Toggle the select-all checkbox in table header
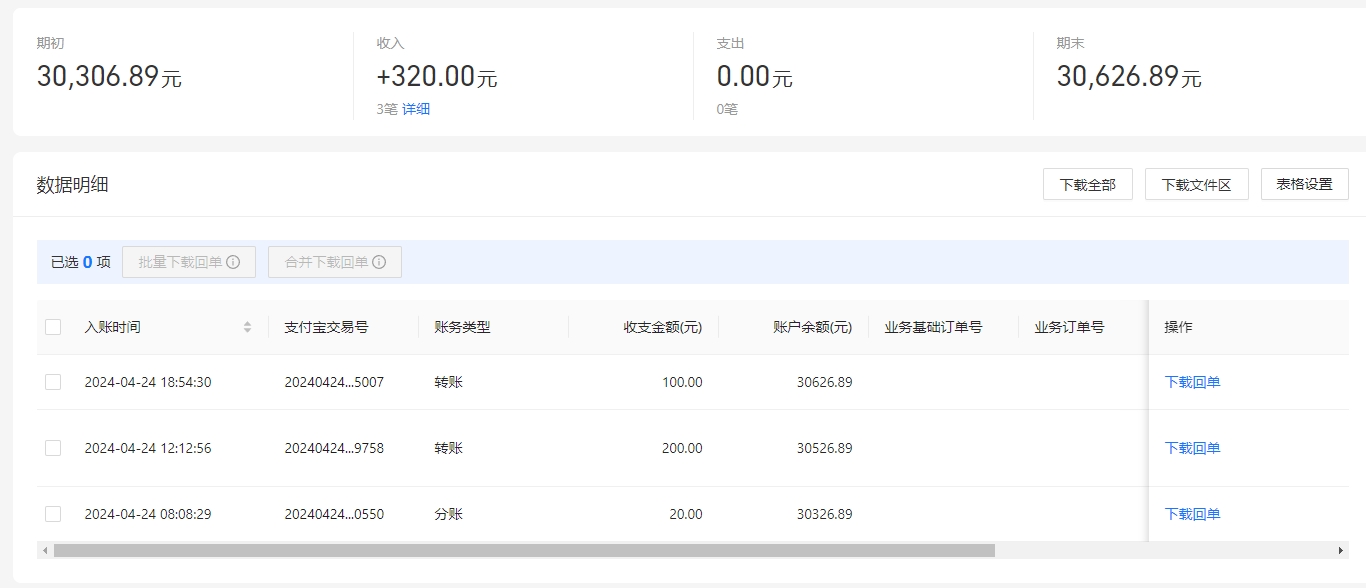 coord(53,327)
